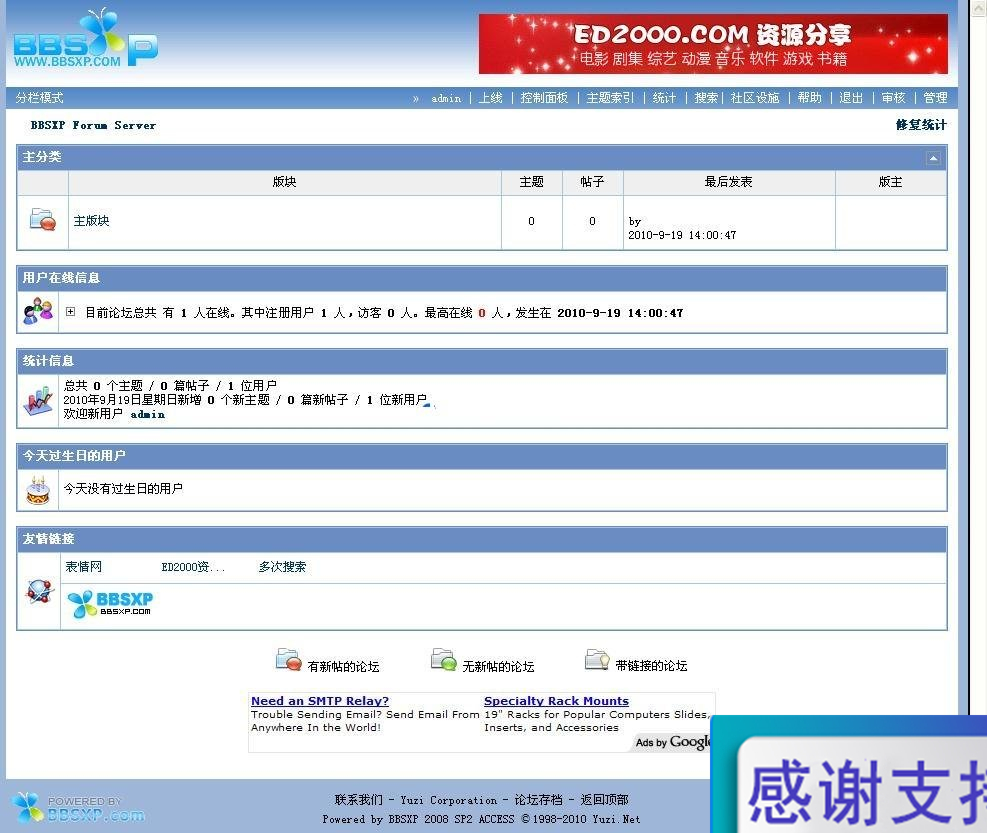Screen dimensions: 987x833
Task: Open the 管理 admin menu item
Action: [935, 98]
